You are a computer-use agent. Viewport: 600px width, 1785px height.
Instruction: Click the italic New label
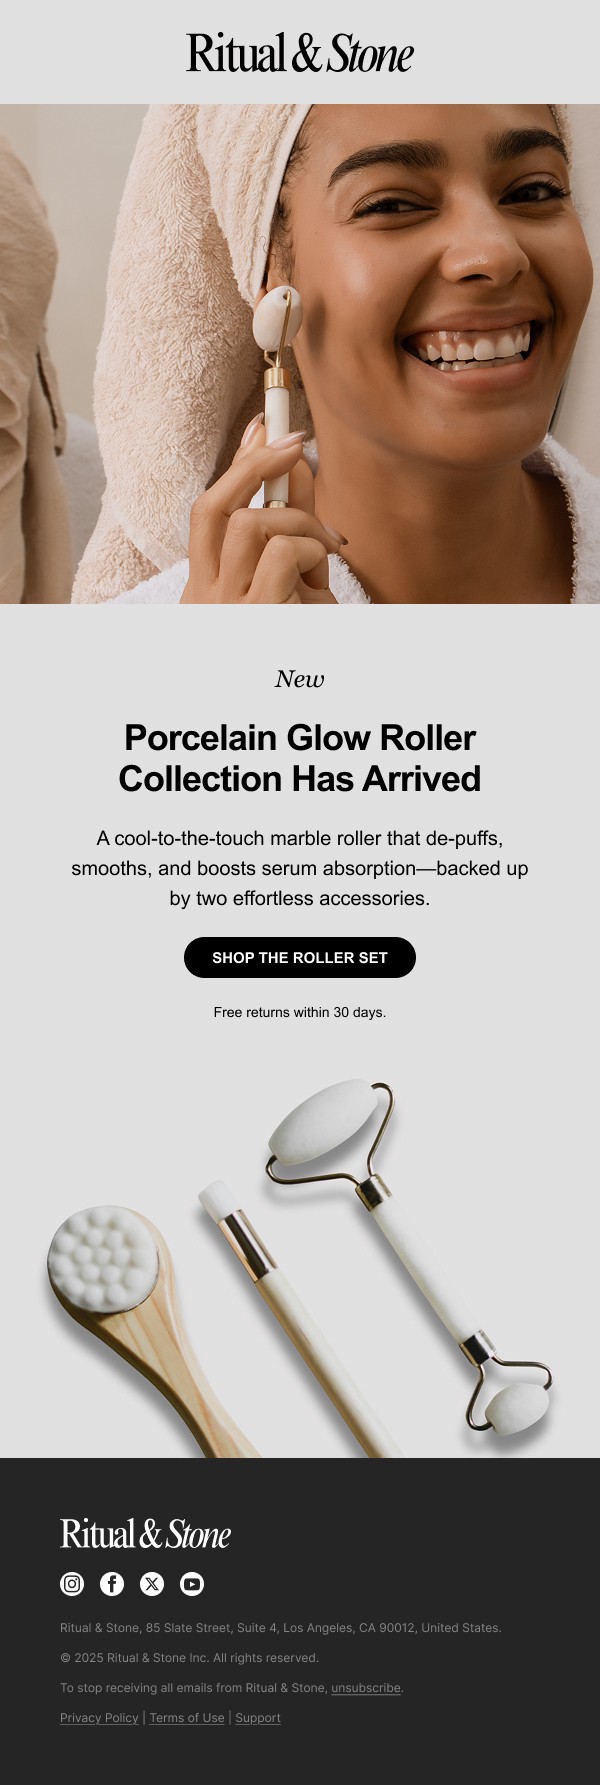[x=300, y=679]
